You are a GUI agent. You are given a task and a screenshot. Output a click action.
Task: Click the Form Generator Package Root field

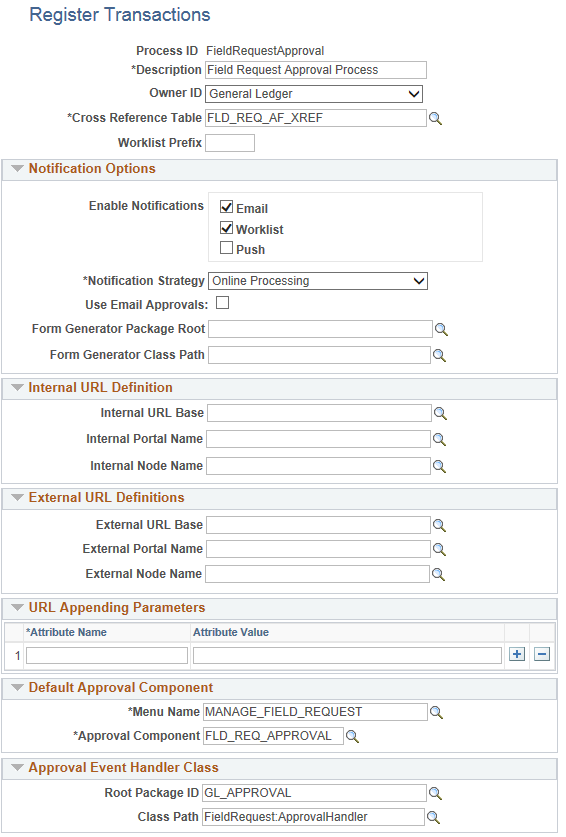click(320, 329)
